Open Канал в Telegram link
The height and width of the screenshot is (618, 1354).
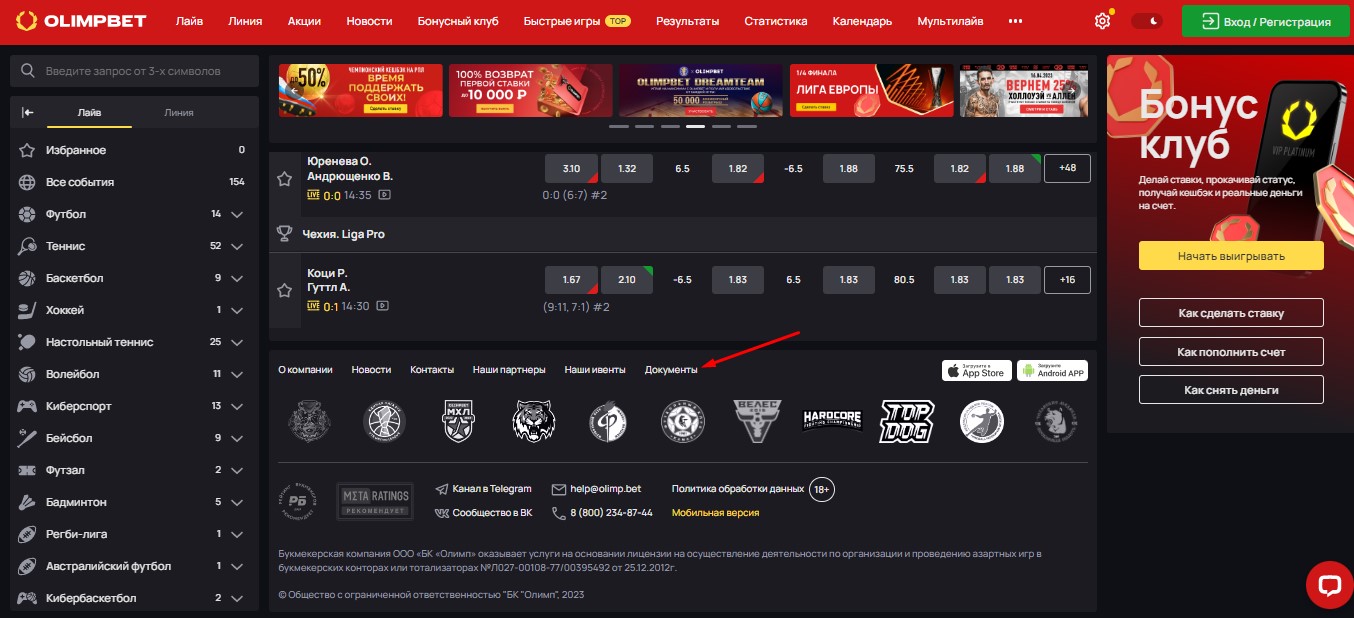click(x=484, y=489)
